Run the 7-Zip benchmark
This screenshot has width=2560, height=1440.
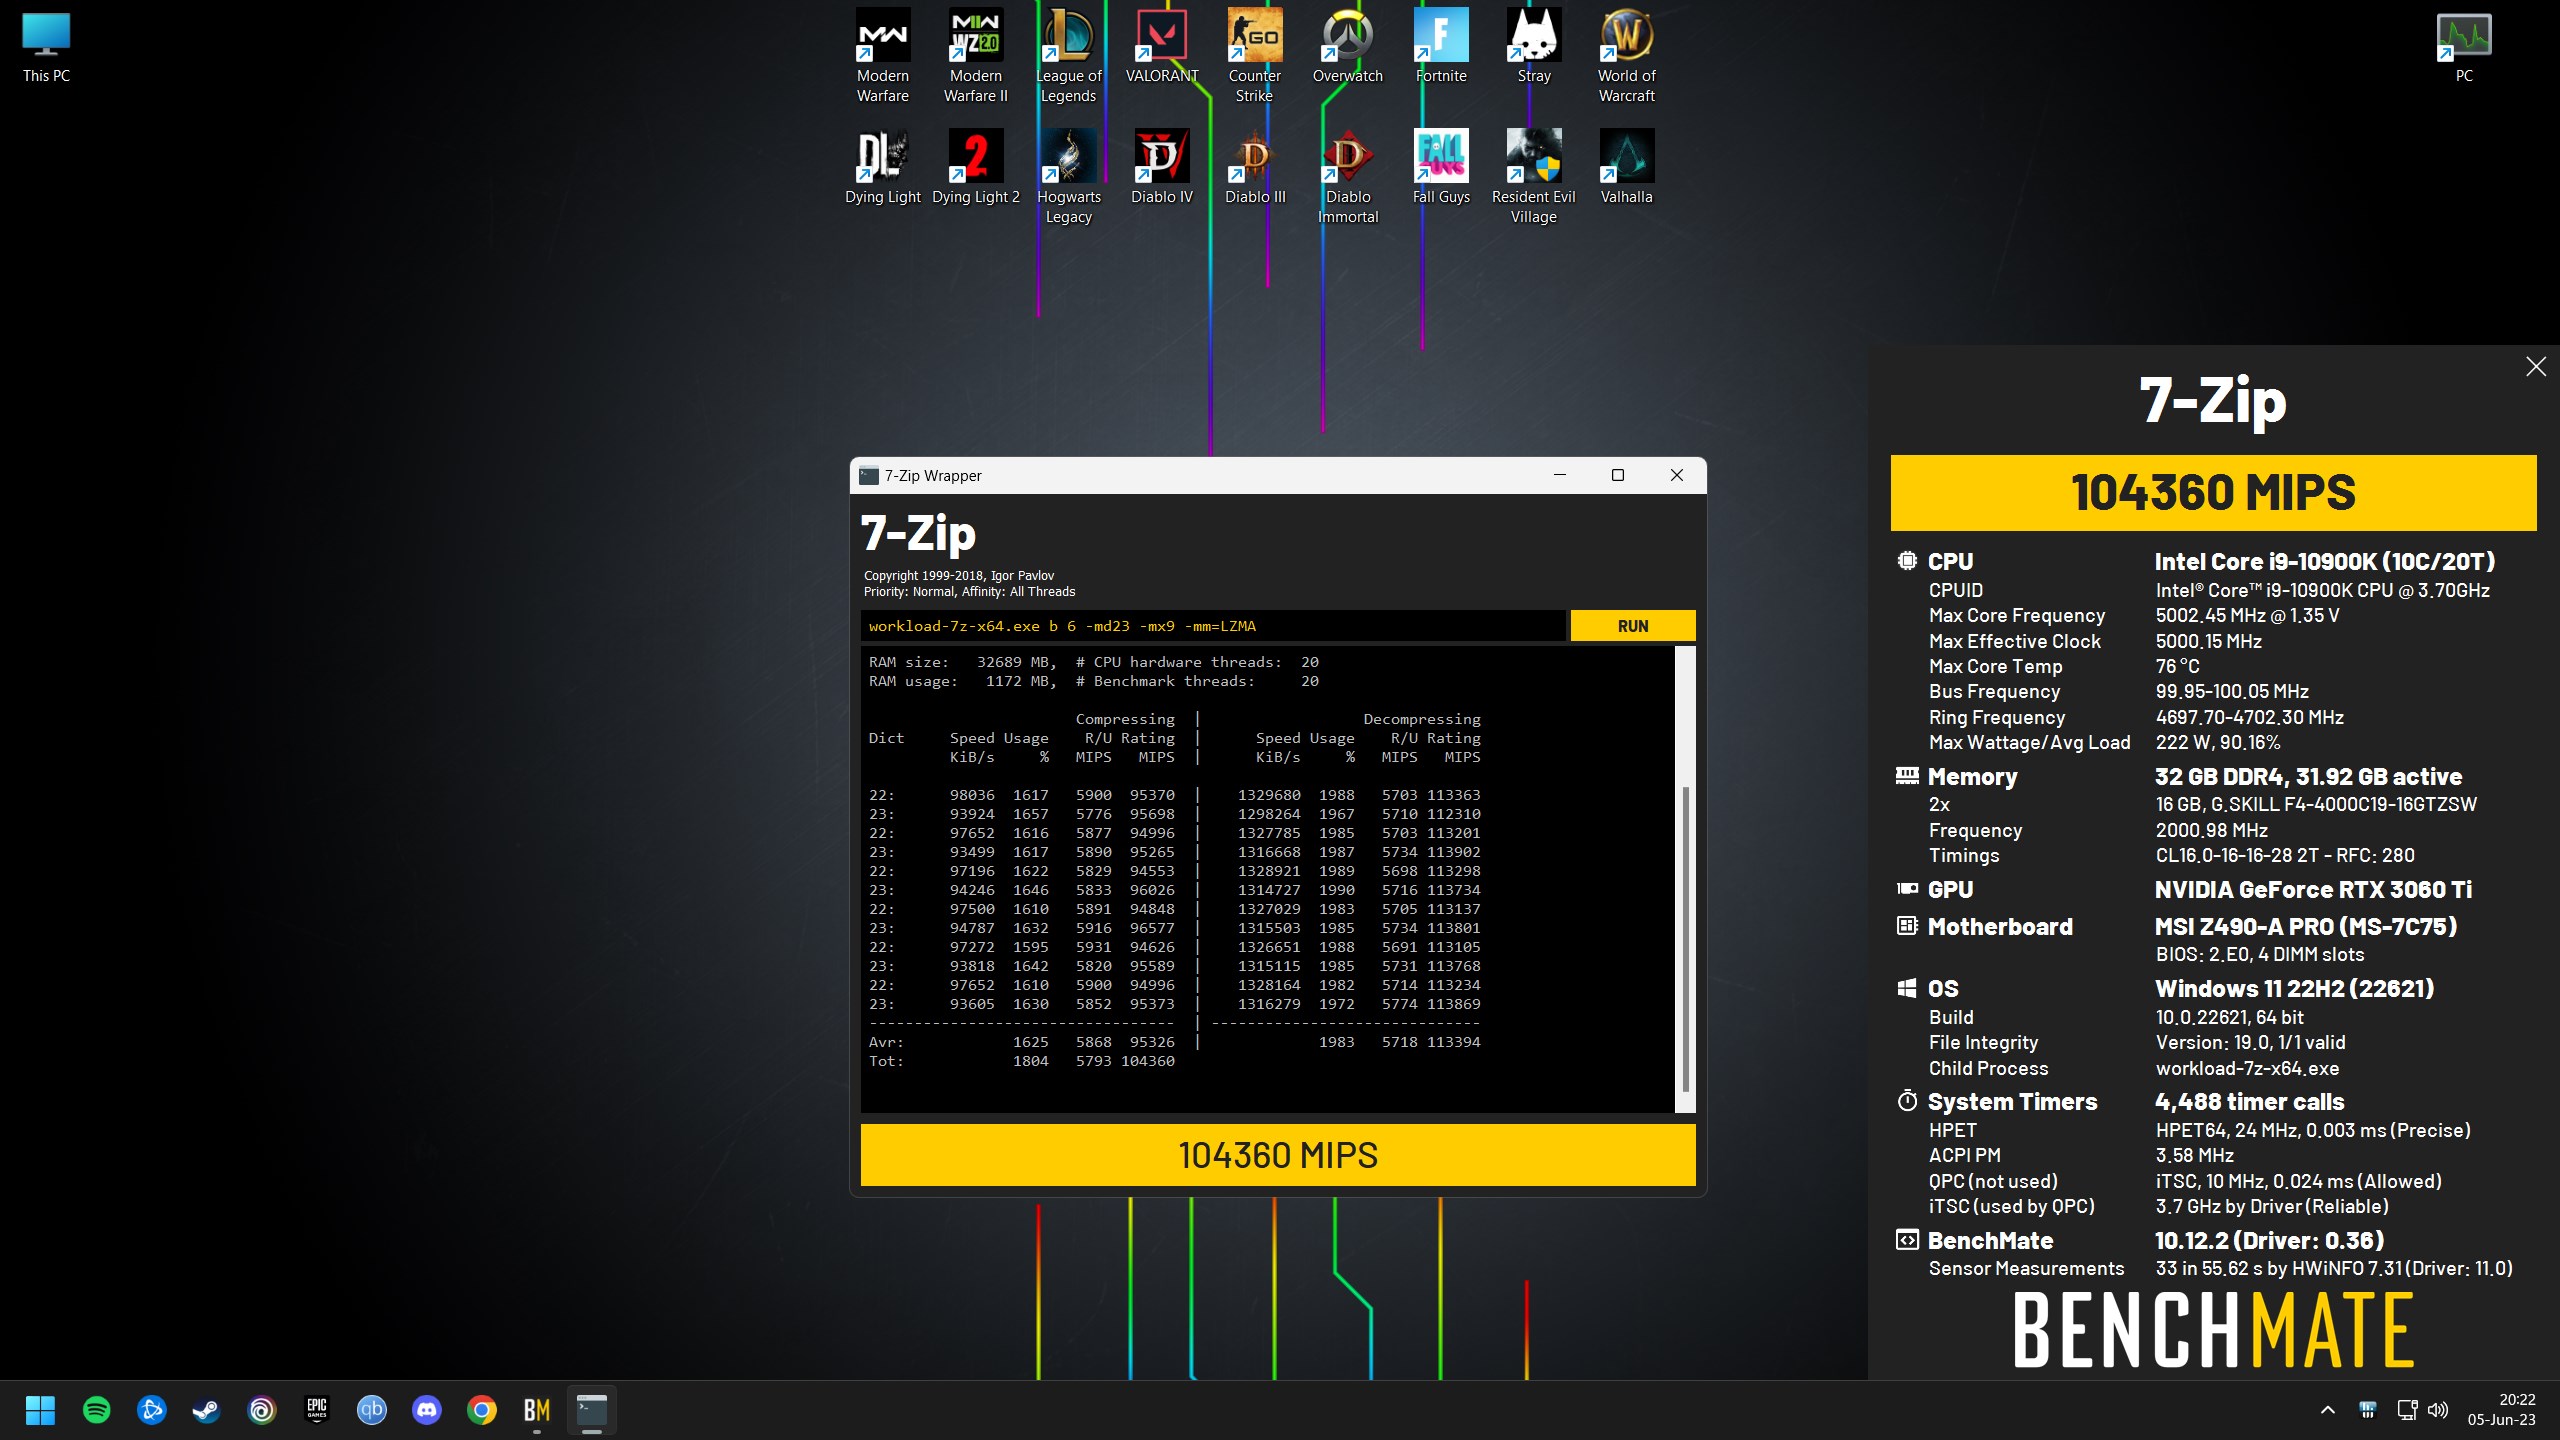click(x=1632, y=626)
